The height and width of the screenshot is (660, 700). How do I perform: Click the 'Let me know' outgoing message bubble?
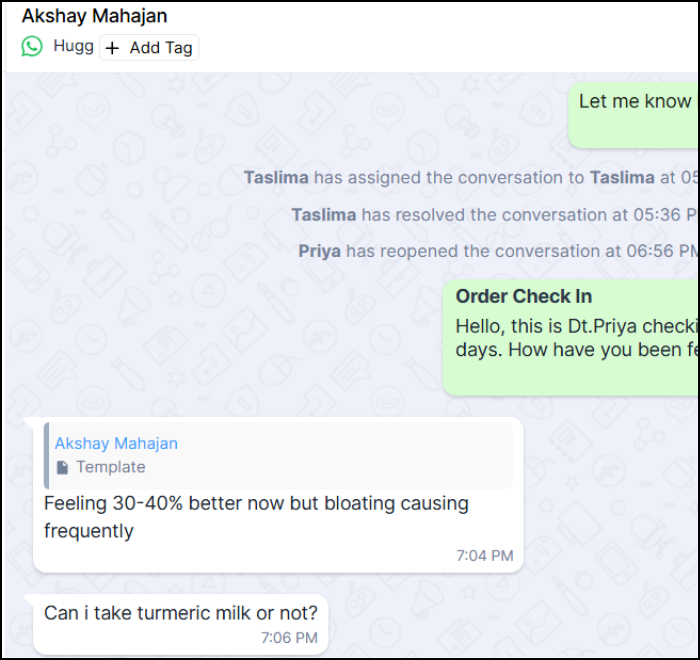634,115
